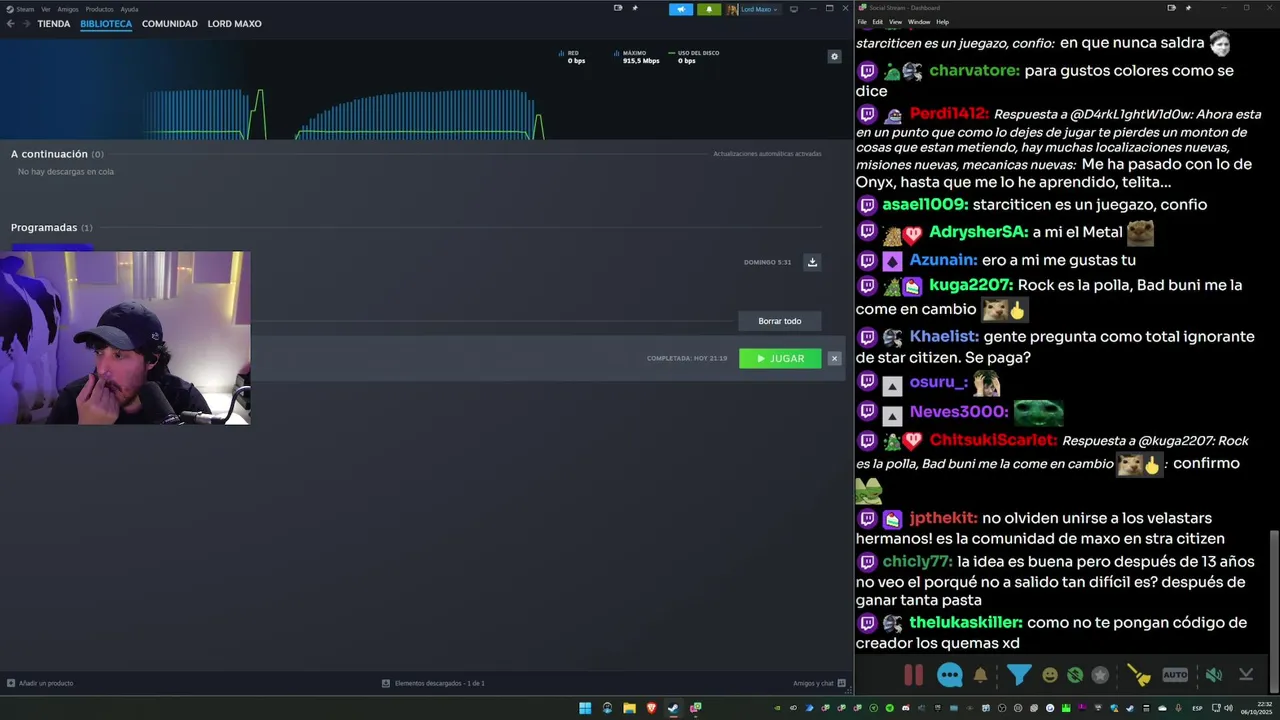Click the username chicly77 in chat
Viewport: 1280px width, 720px height.
917,562
